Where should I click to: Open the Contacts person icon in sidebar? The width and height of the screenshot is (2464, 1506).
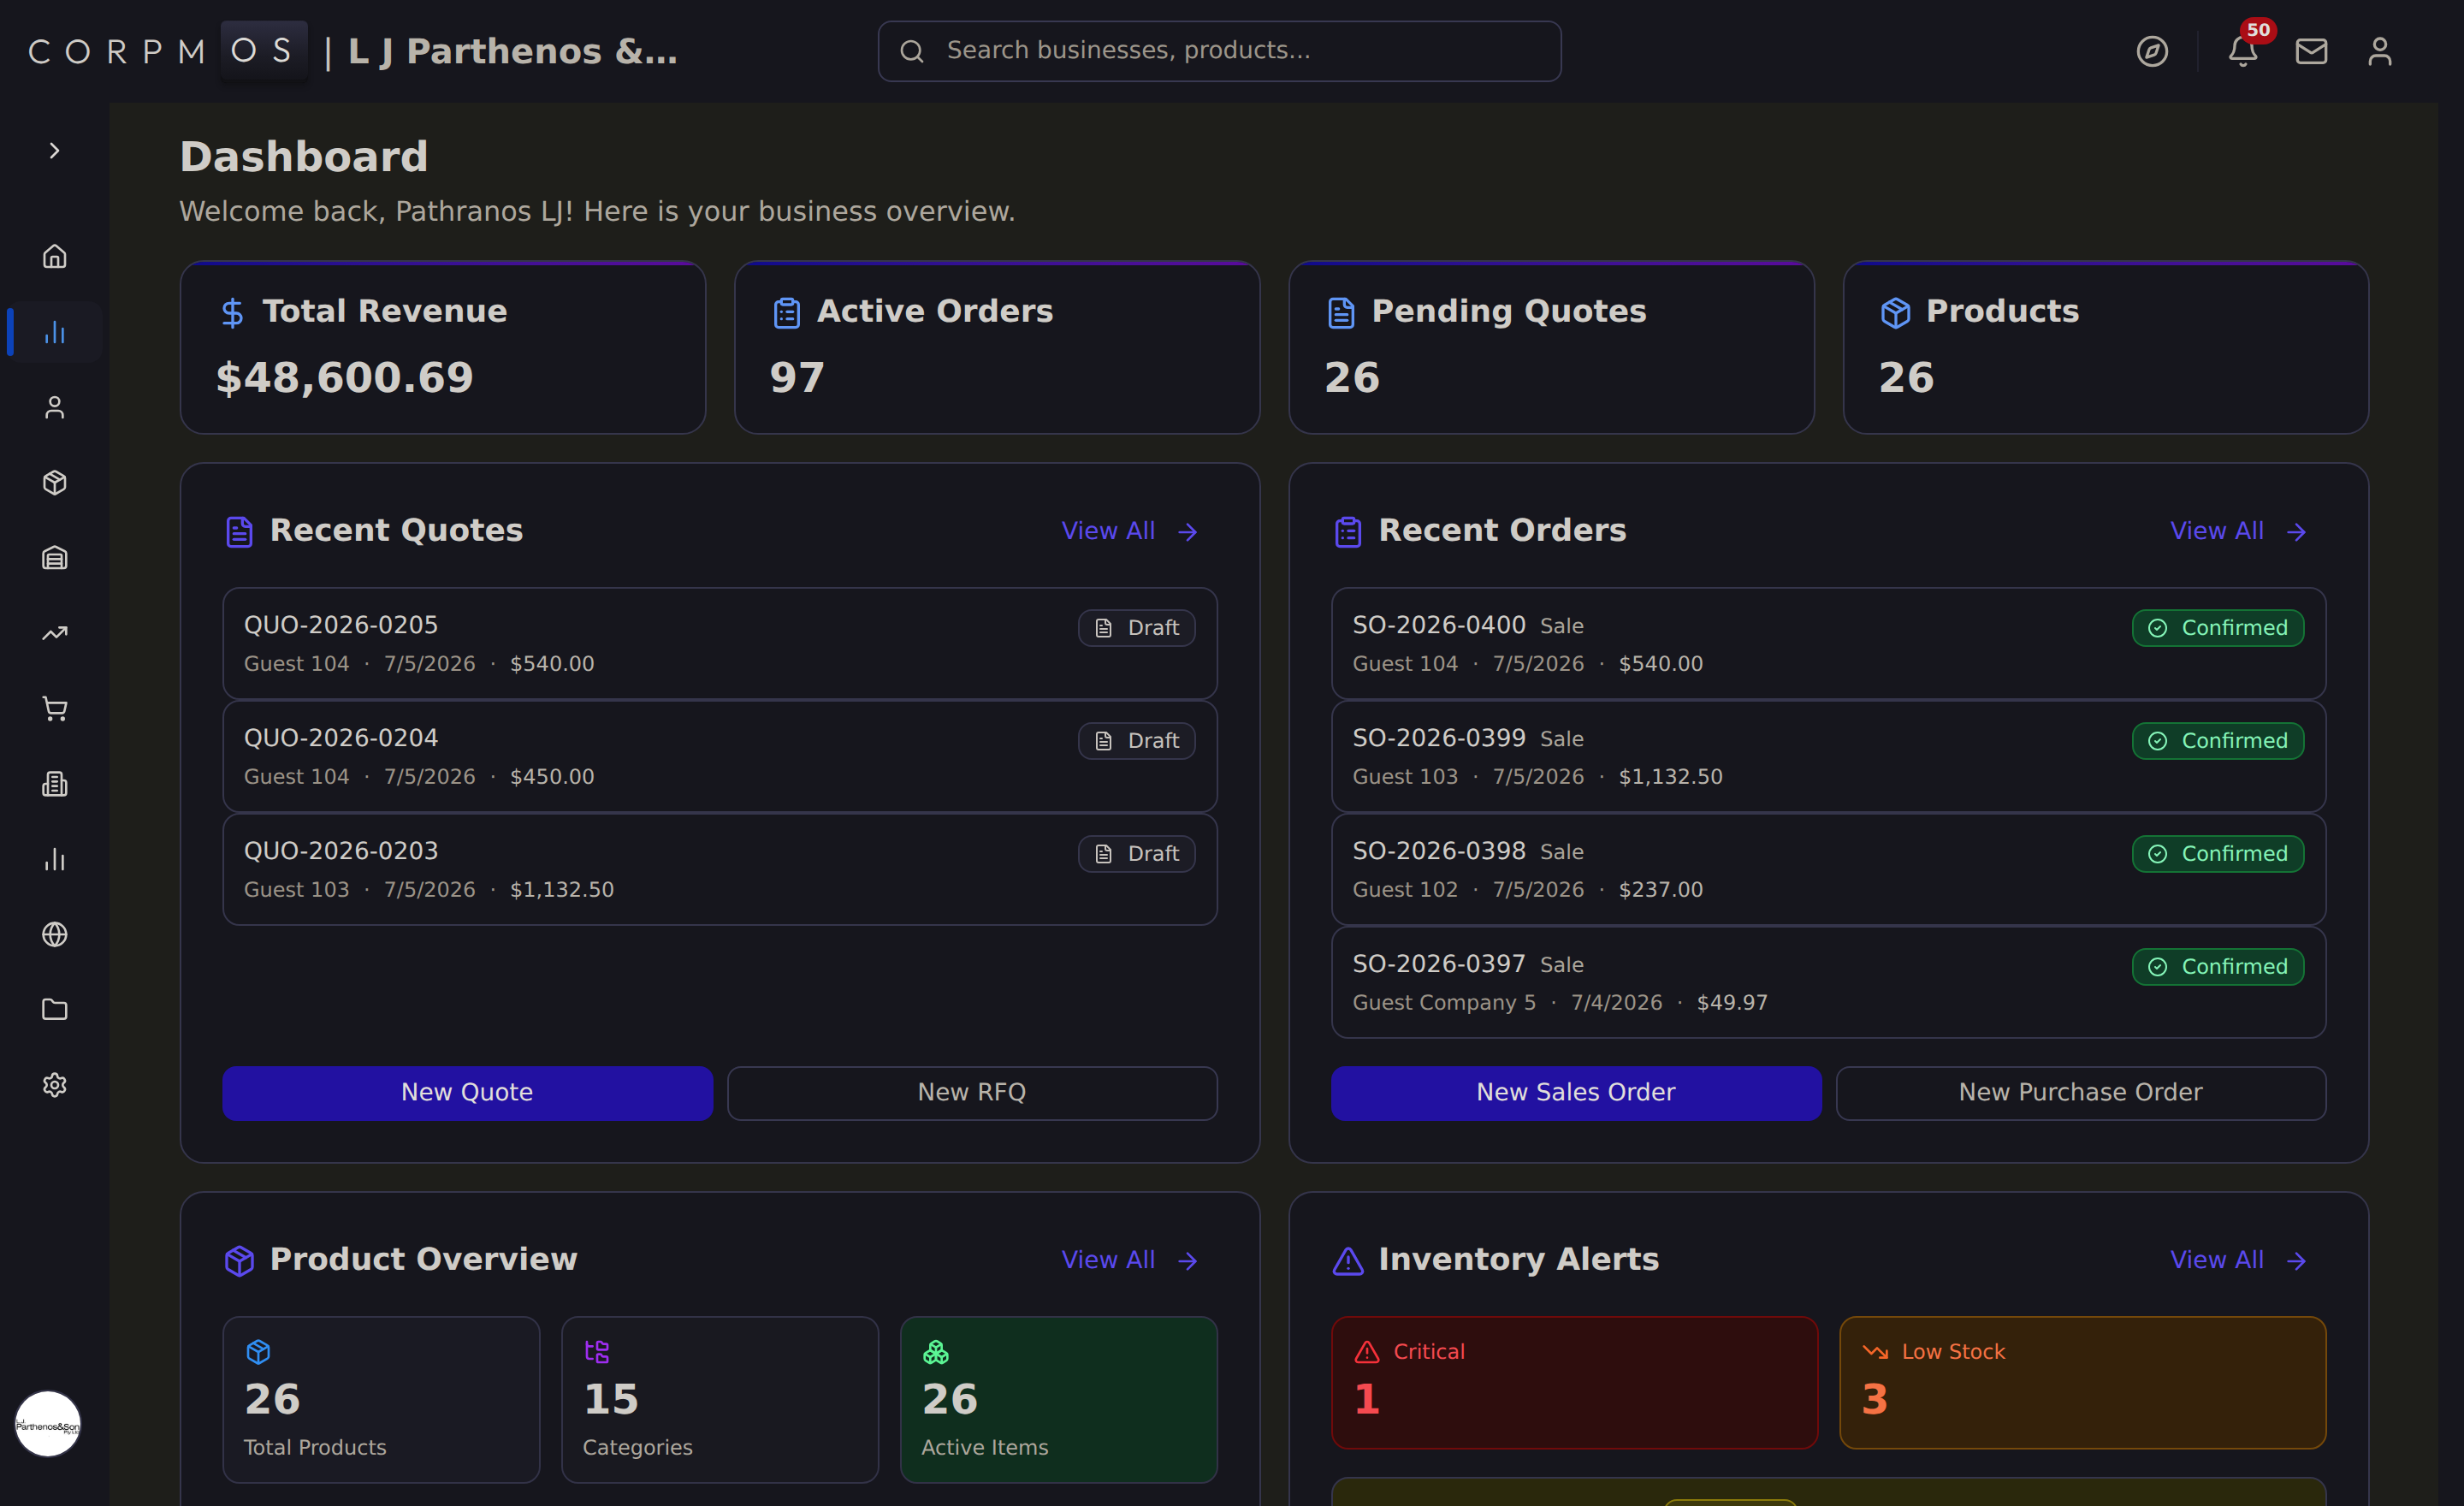(54, 407)
